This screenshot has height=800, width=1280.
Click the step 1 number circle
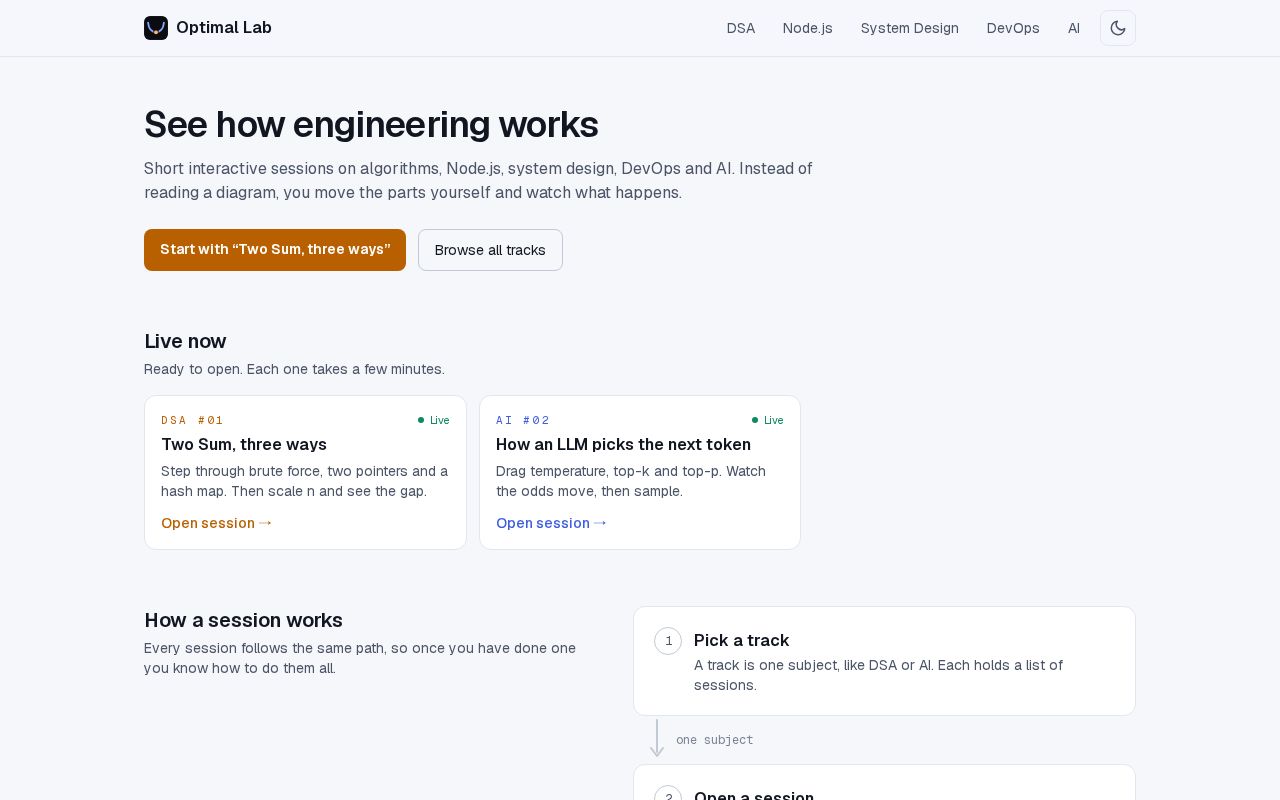pyautogui.click(x=668, y=641)
